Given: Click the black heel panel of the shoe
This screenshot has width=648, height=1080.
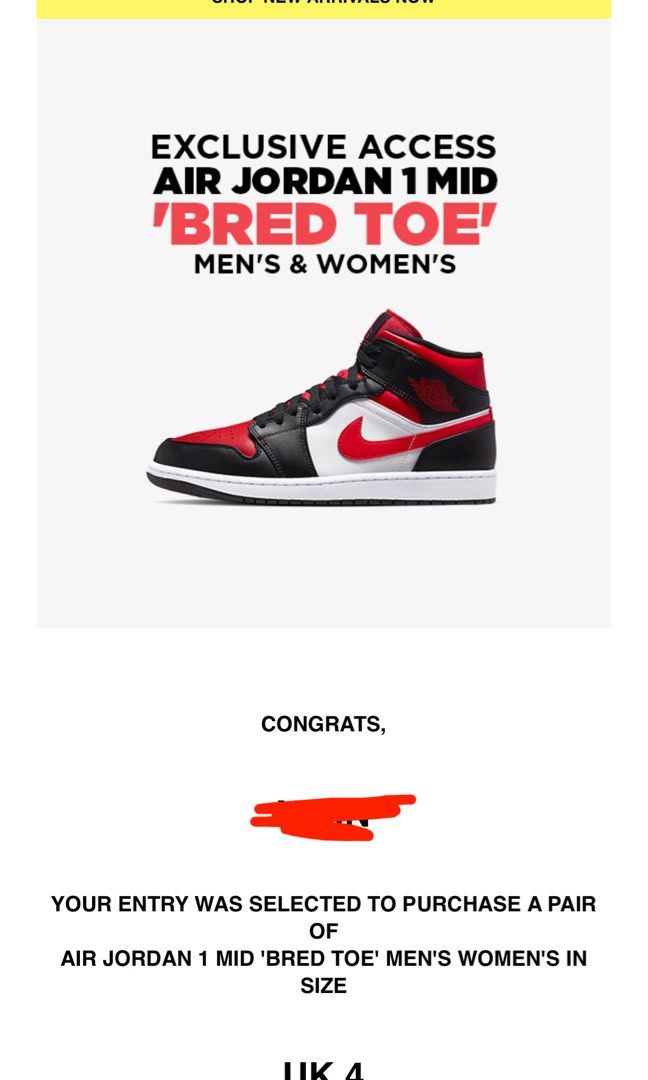Looking at the screenshot, I should [x=456, y=447].
